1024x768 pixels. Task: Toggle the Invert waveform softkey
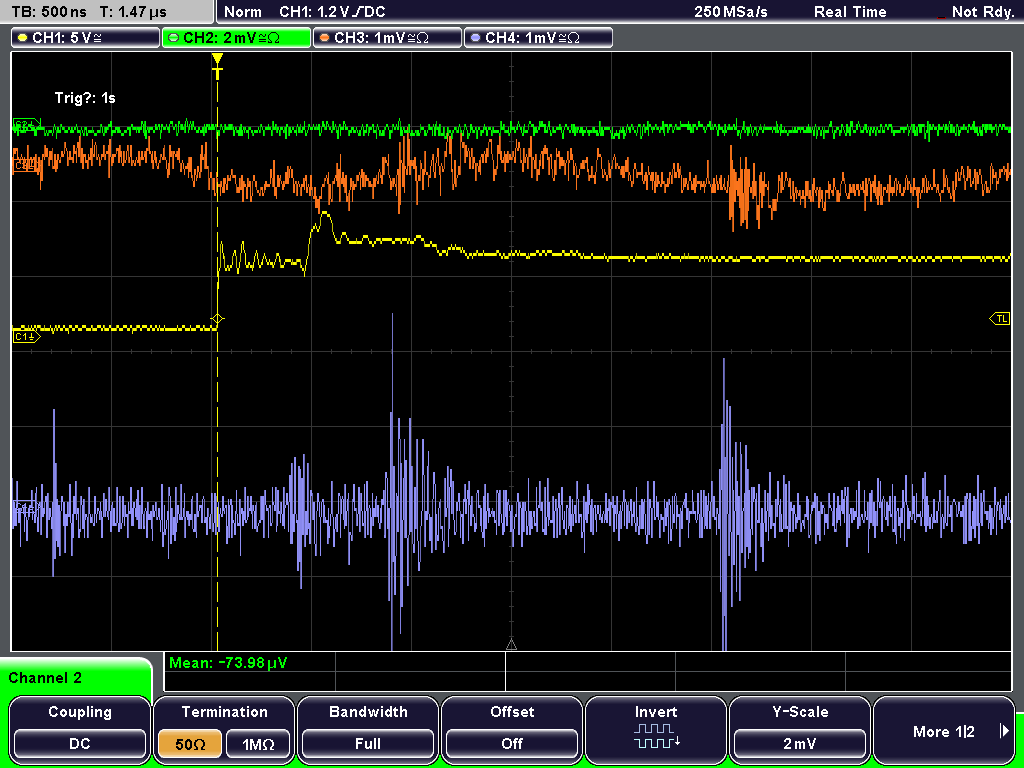tap(656, 729)
